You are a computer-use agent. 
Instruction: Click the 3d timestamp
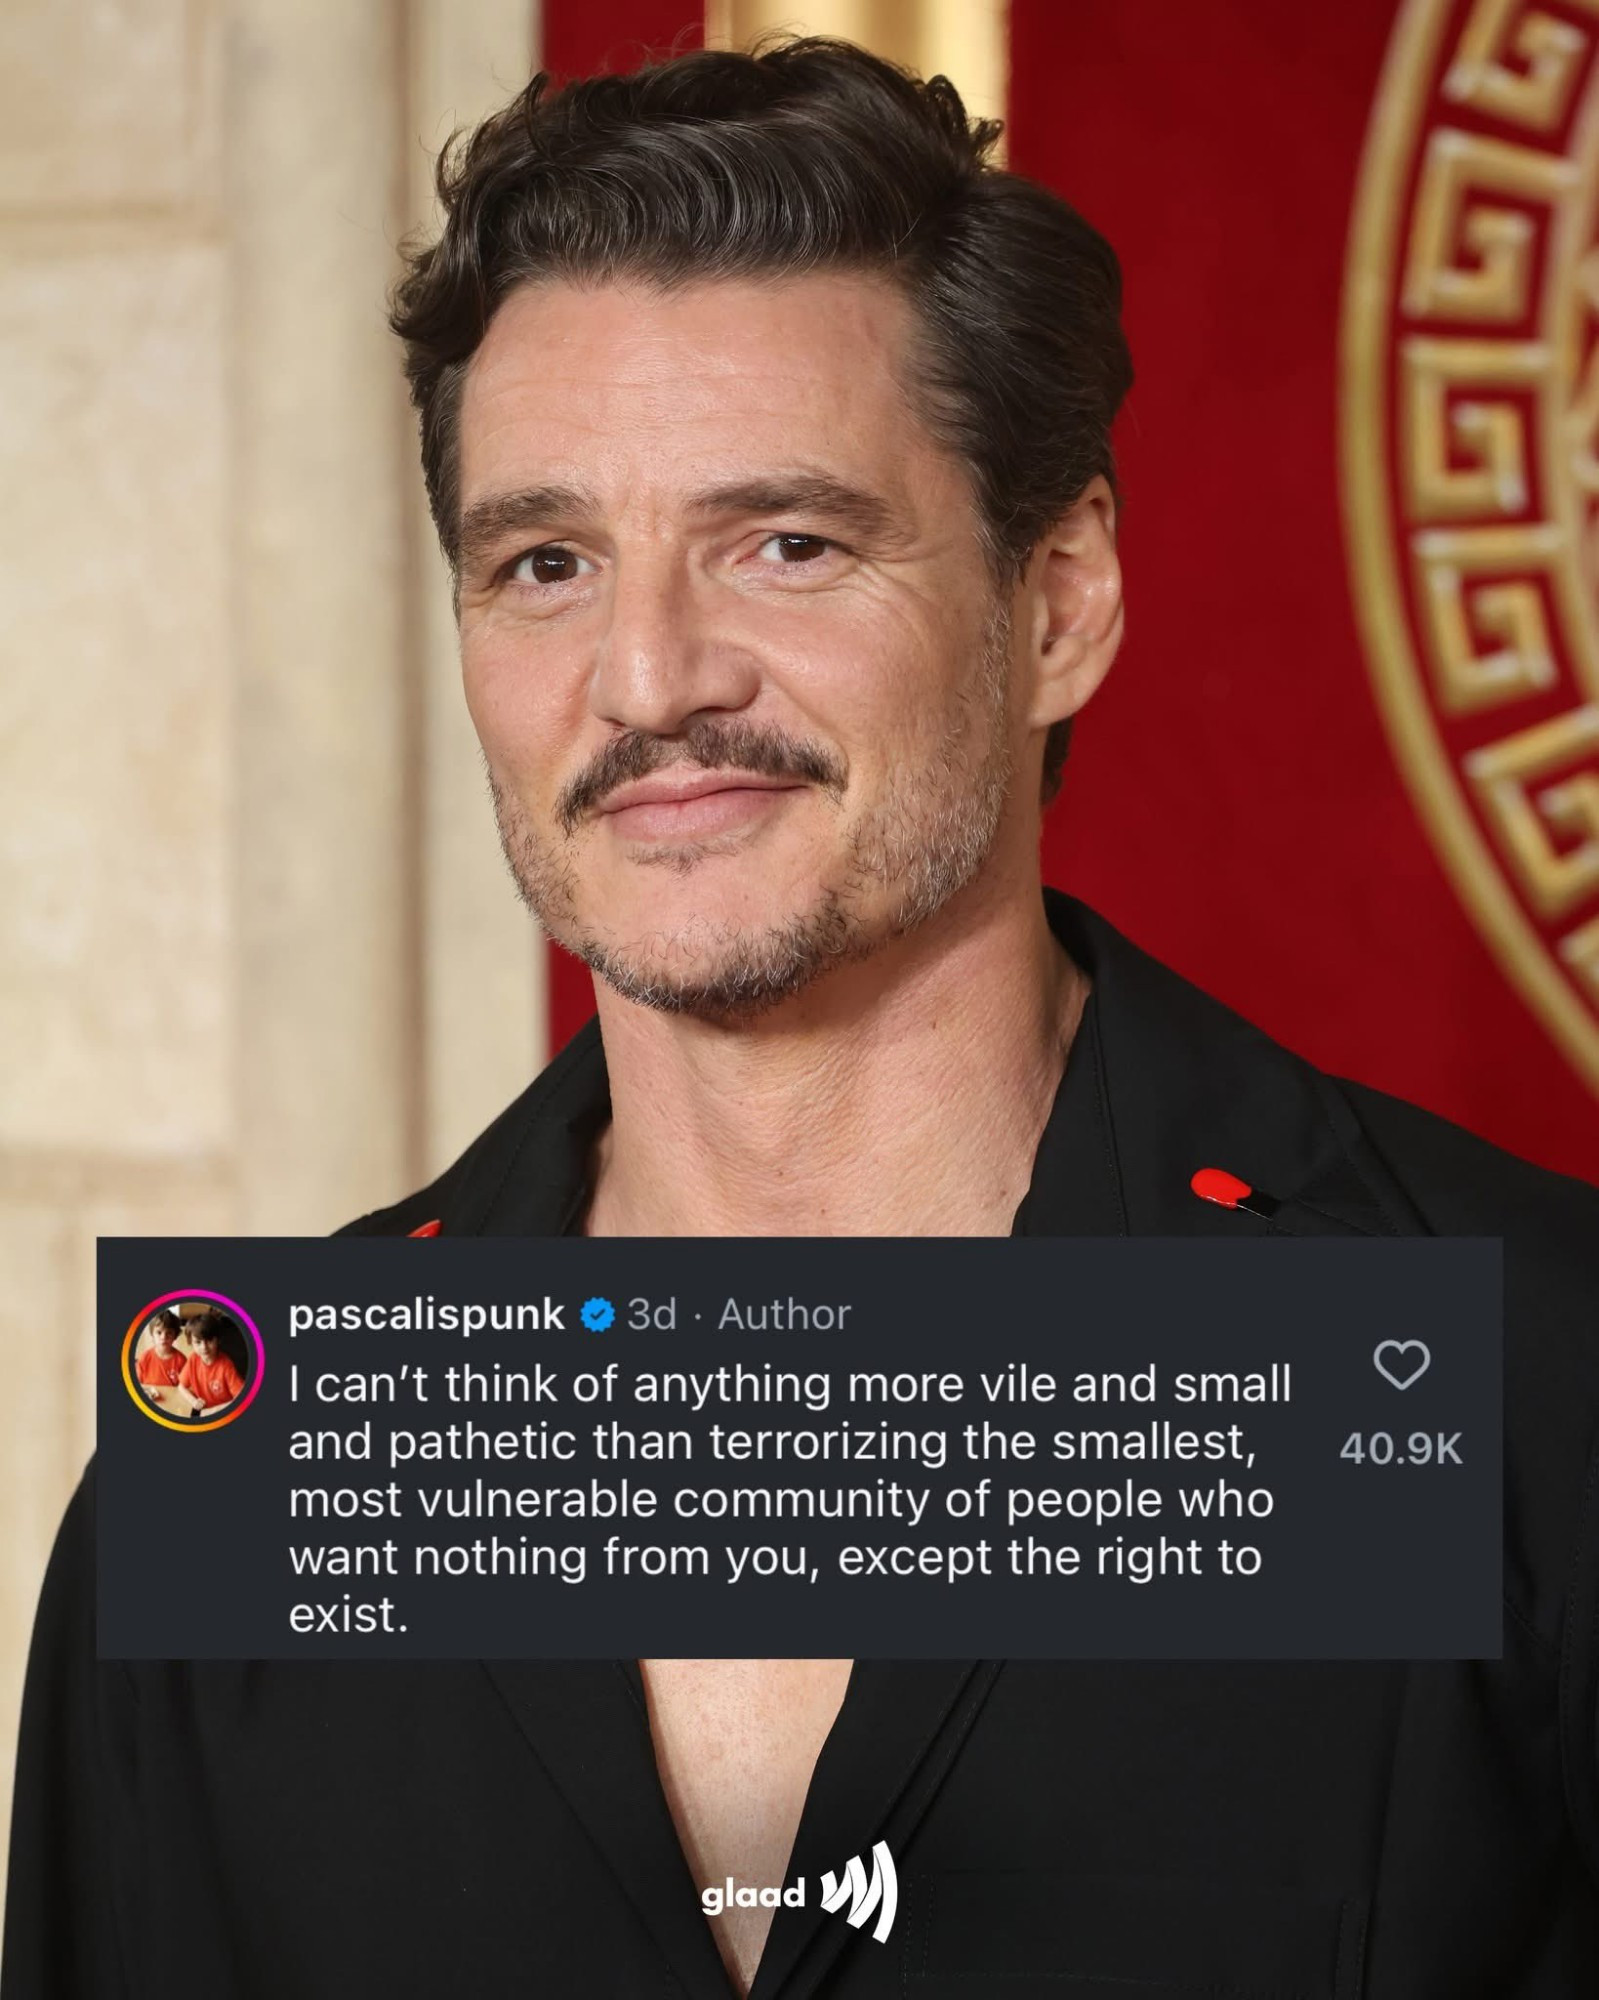pyautogui.click(x=652, y=1314)
